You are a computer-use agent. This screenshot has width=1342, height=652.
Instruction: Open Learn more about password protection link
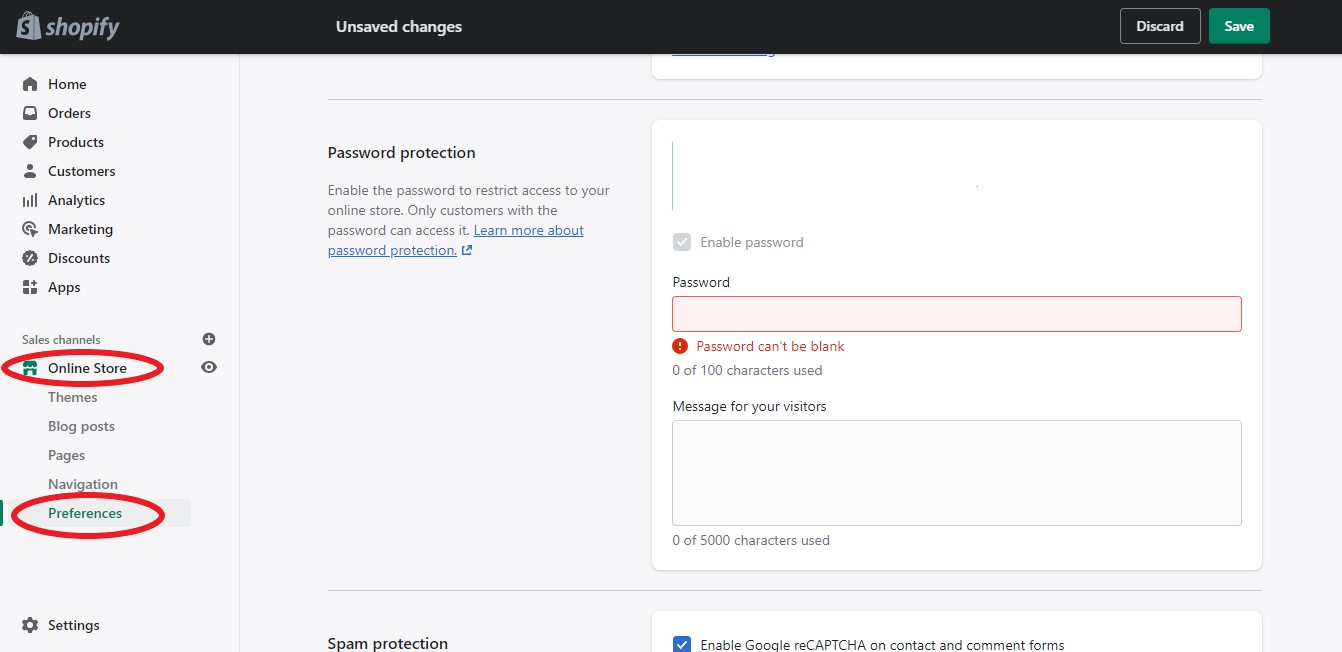click(528, 231)
